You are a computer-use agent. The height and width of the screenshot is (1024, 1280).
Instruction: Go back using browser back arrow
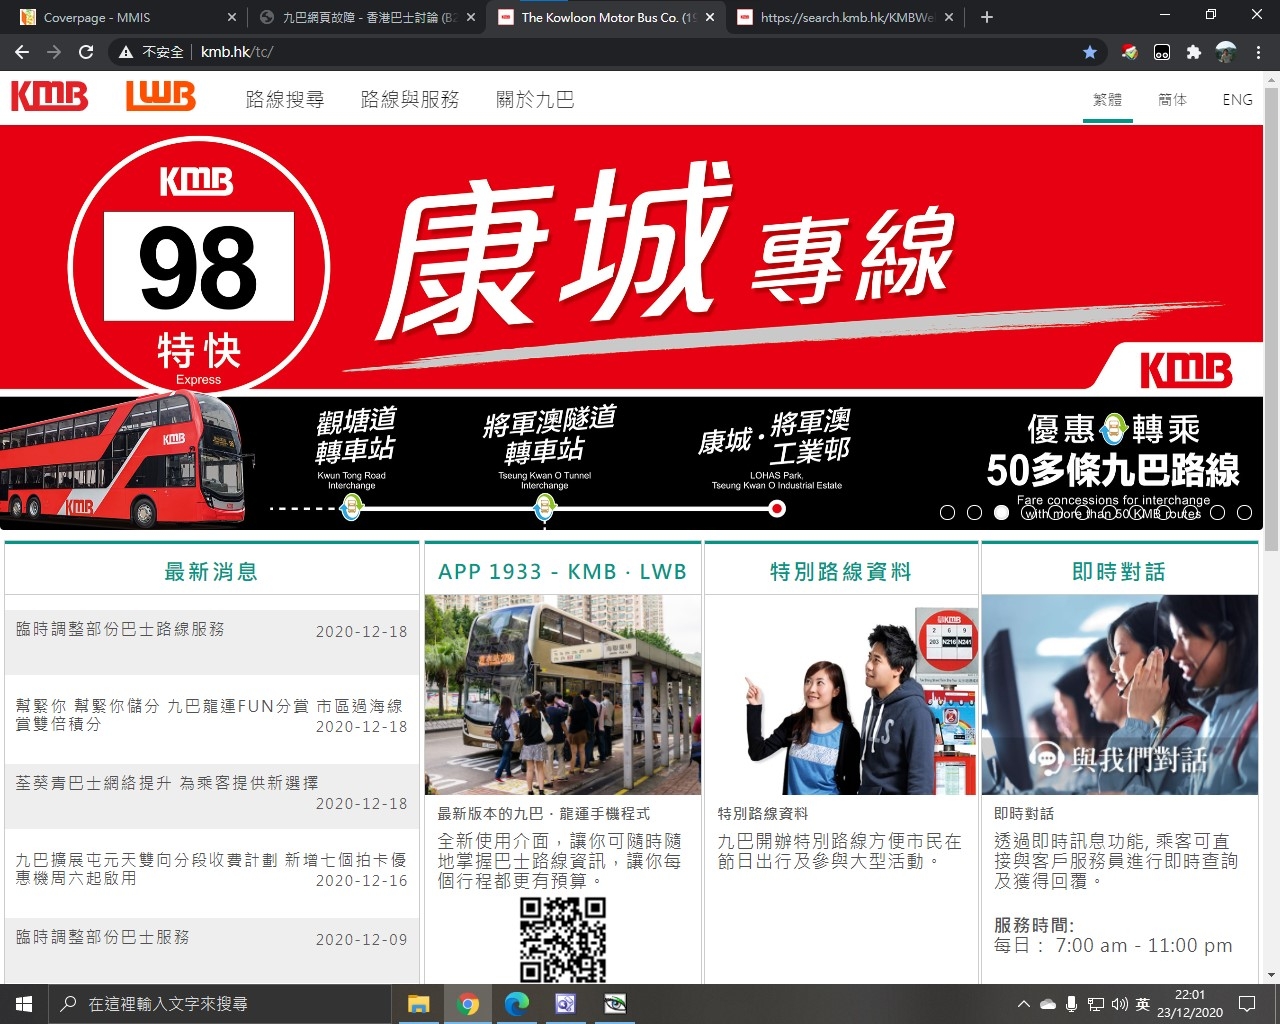(22, 52)
